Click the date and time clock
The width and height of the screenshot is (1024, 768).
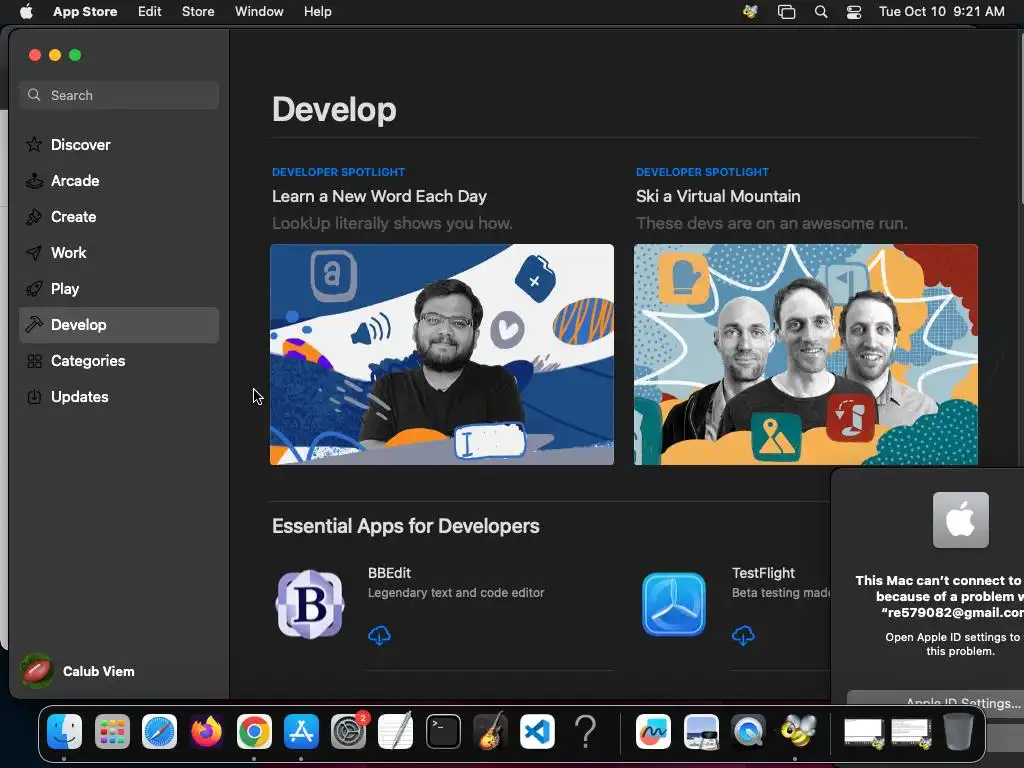[x=941, y=12]
